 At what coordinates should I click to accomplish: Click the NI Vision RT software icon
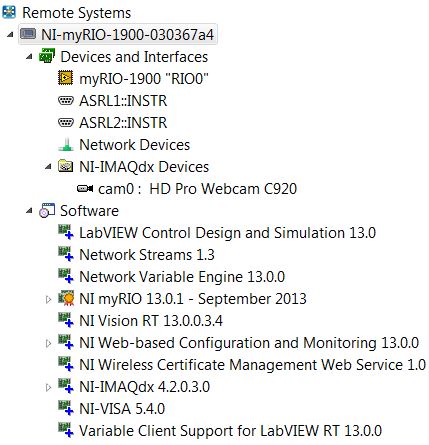(x=66, y=320)
